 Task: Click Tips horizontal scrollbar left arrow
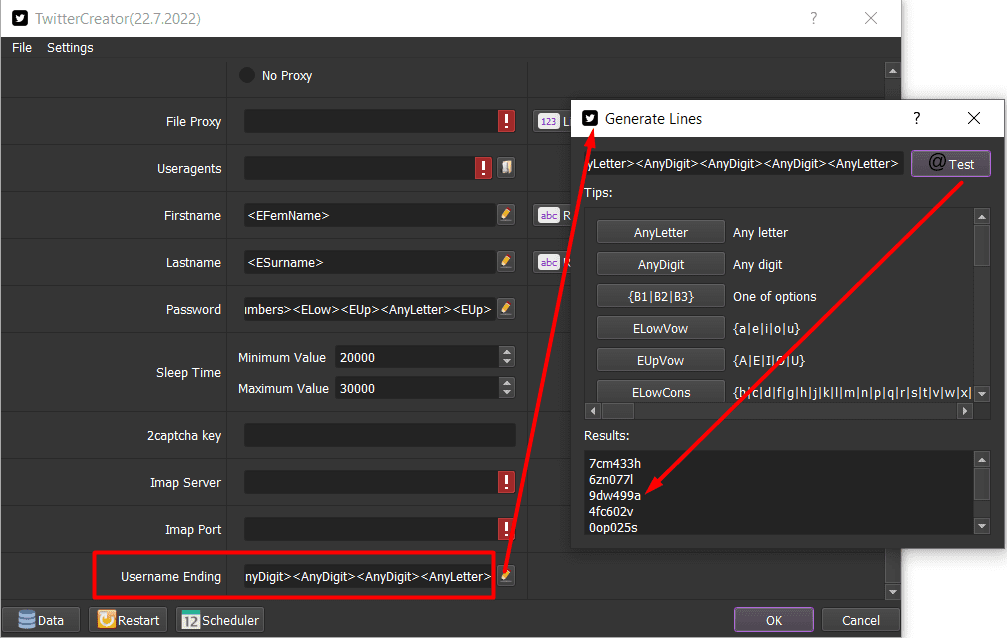pyautogui.click(x=593, y=411)
